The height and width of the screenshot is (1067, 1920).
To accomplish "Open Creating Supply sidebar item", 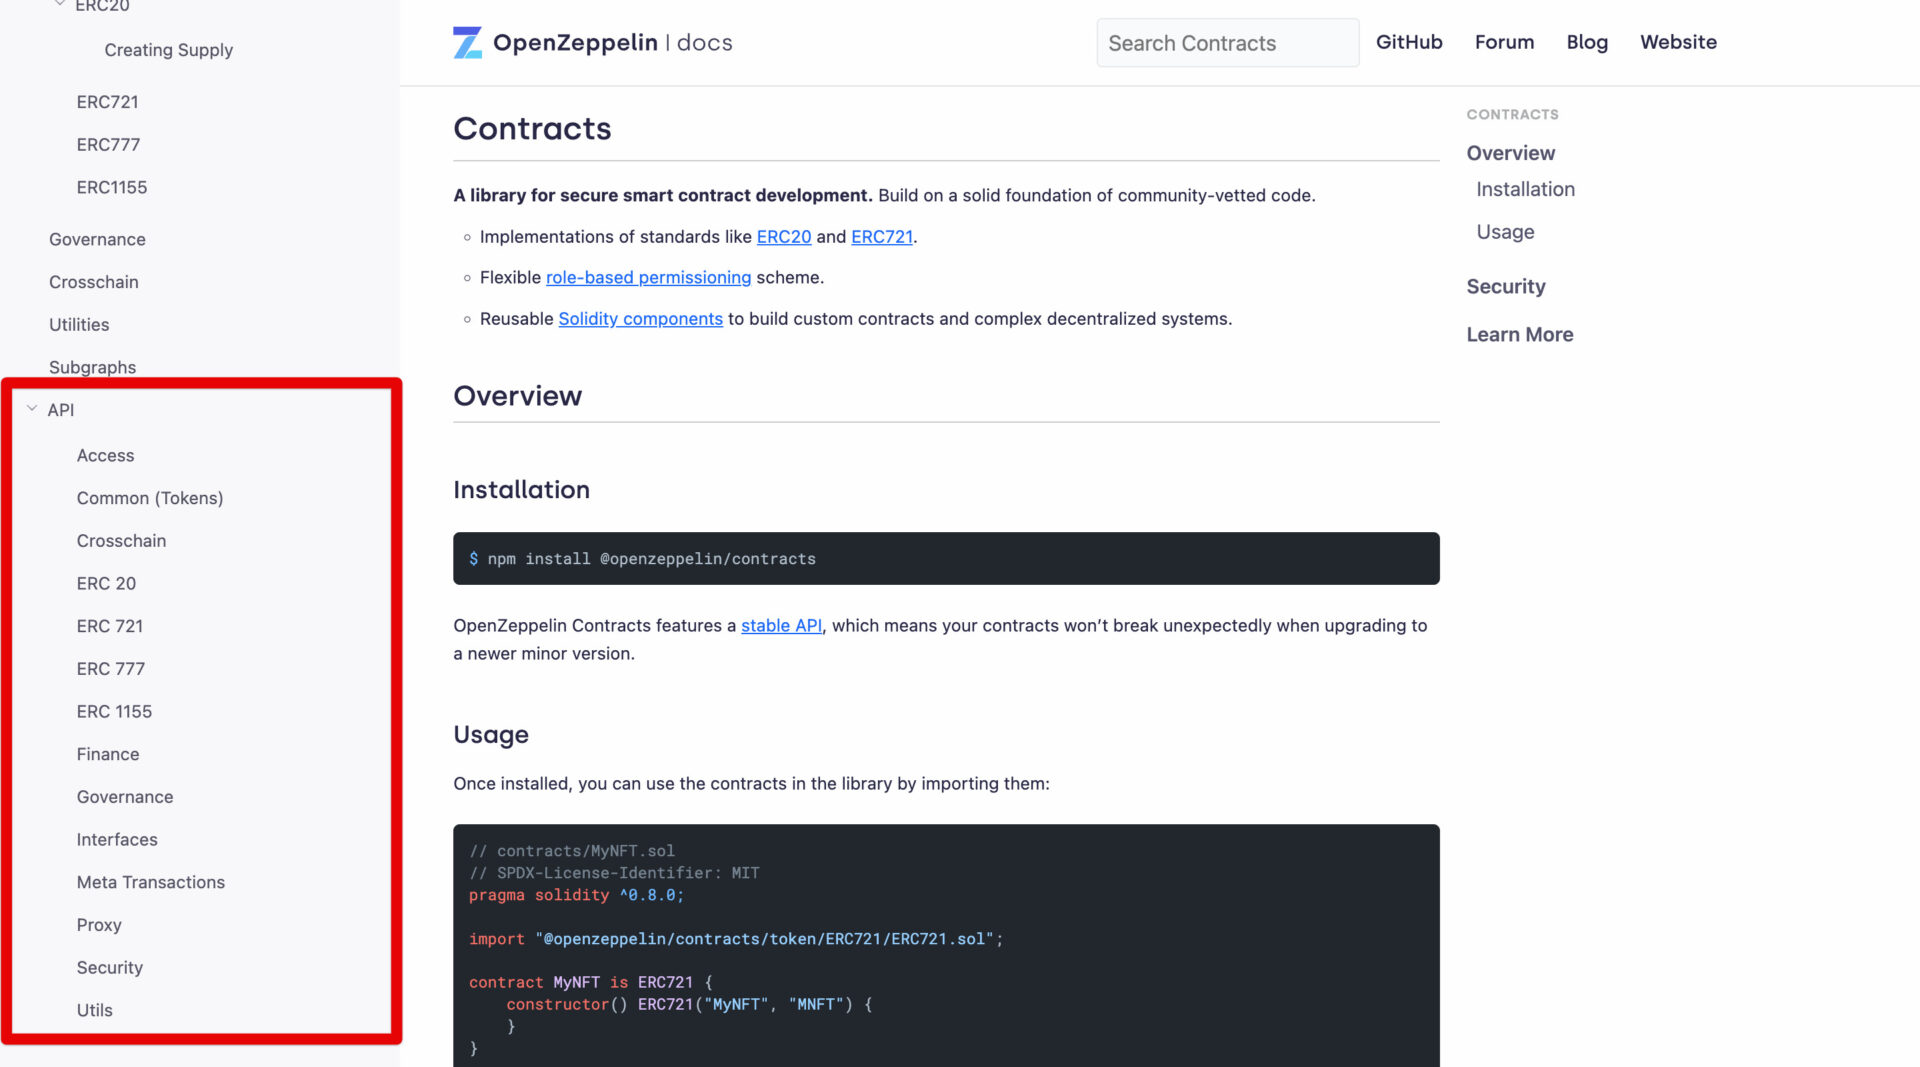I will tap(169, 50).
